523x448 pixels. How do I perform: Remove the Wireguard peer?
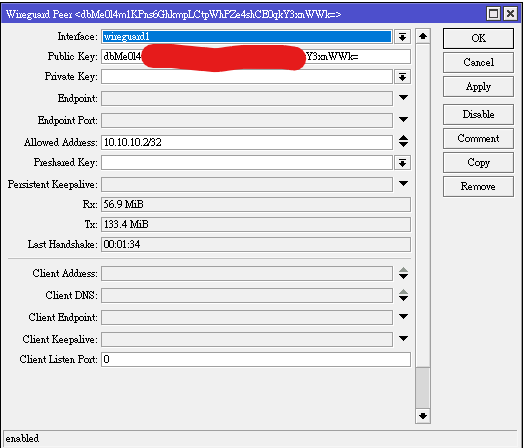click(478, 186)
